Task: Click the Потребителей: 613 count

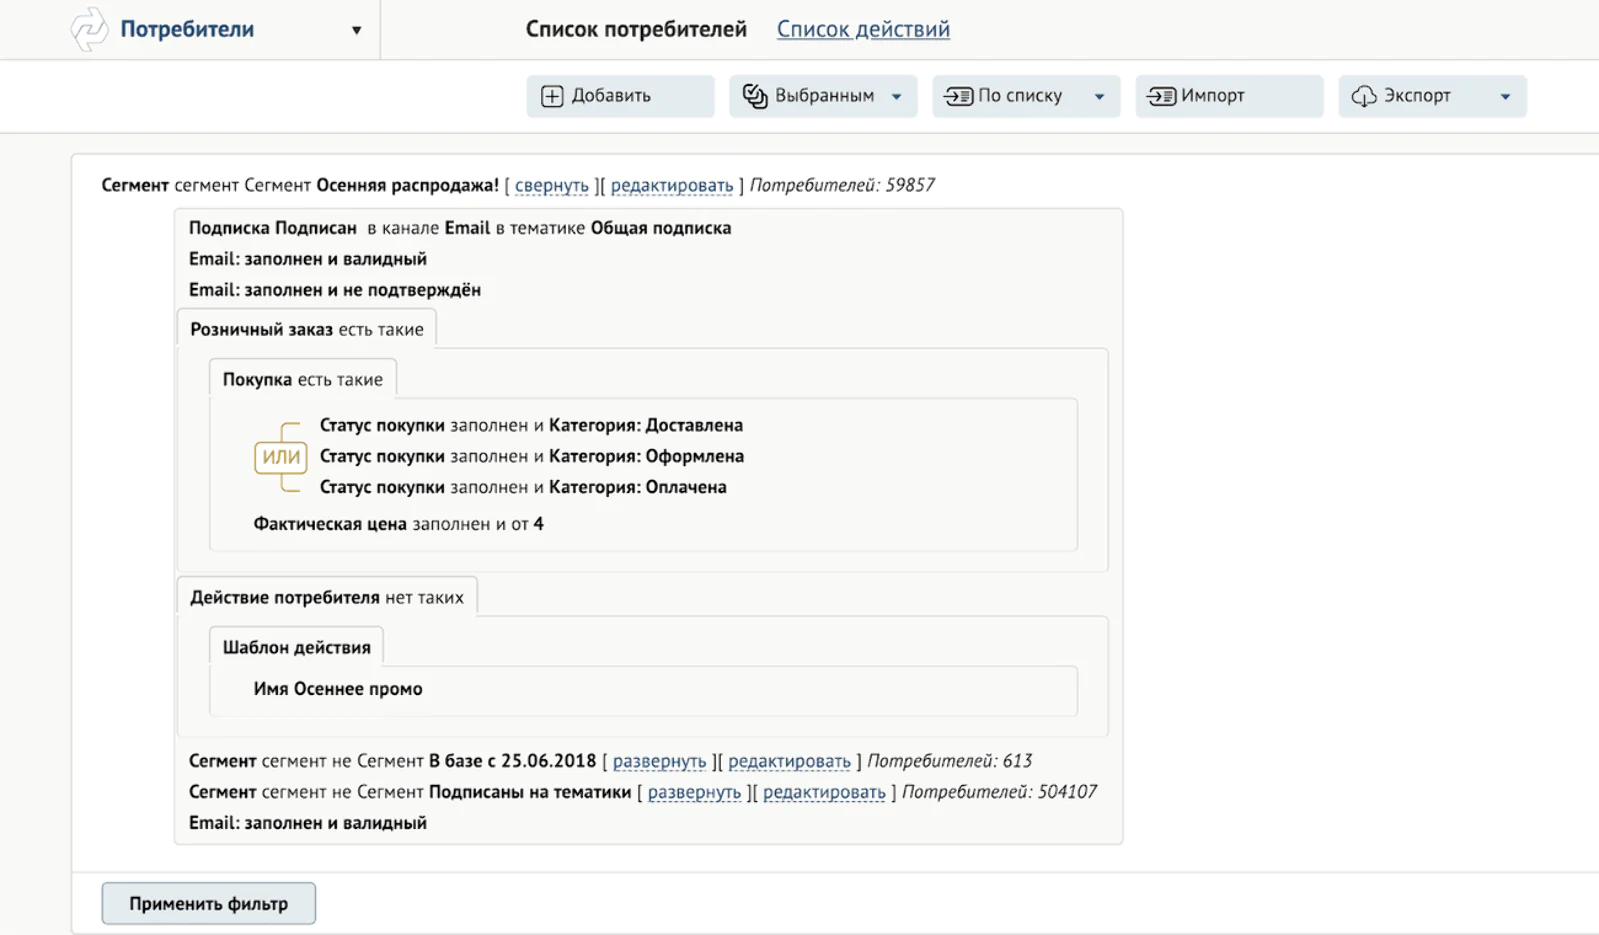Action: point(950,761)
